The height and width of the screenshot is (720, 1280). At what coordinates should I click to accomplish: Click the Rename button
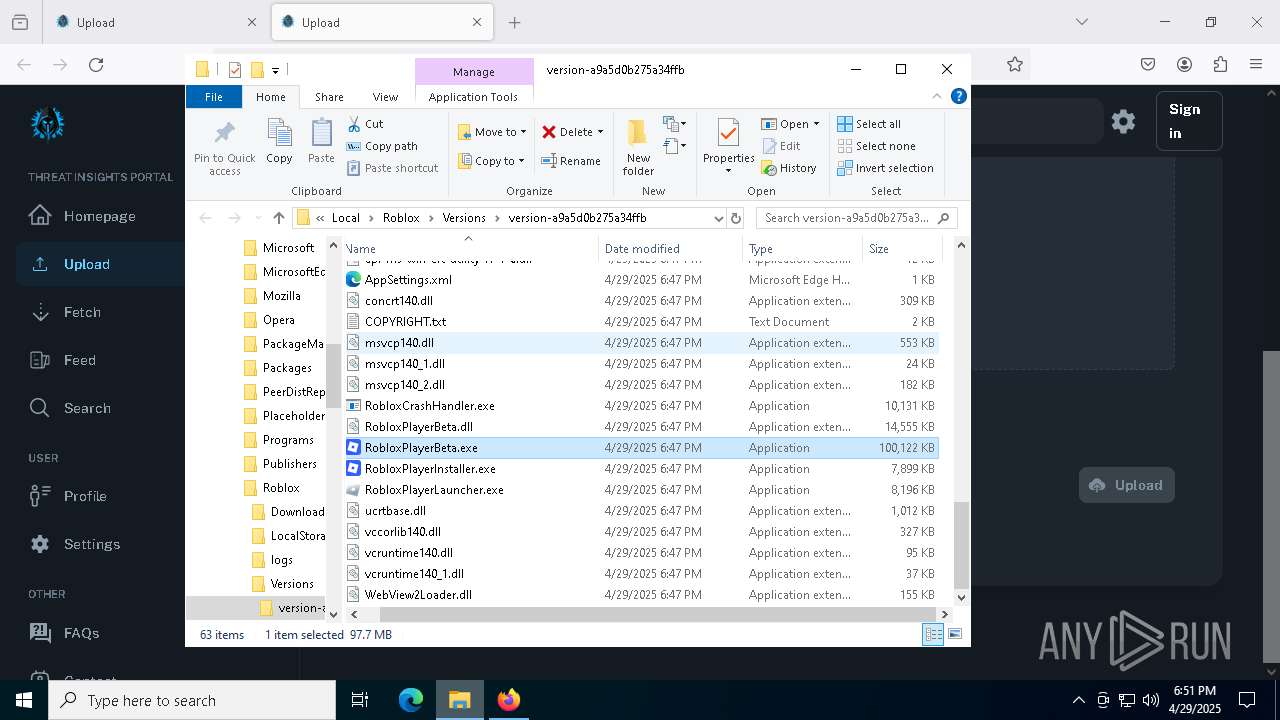[x=571, y=161]
